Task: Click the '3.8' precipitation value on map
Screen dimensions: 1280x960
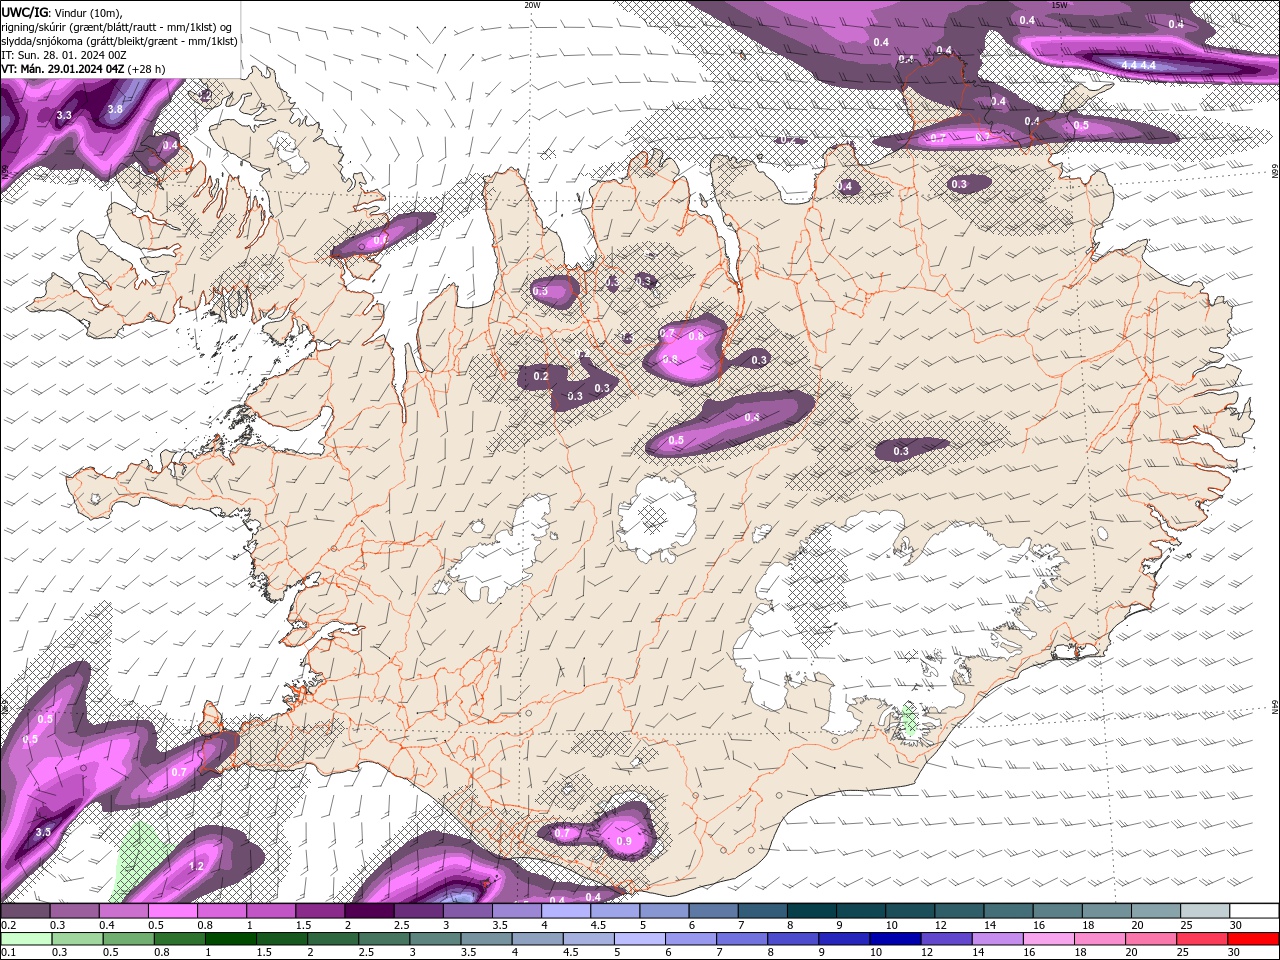Action: (115, 109)
